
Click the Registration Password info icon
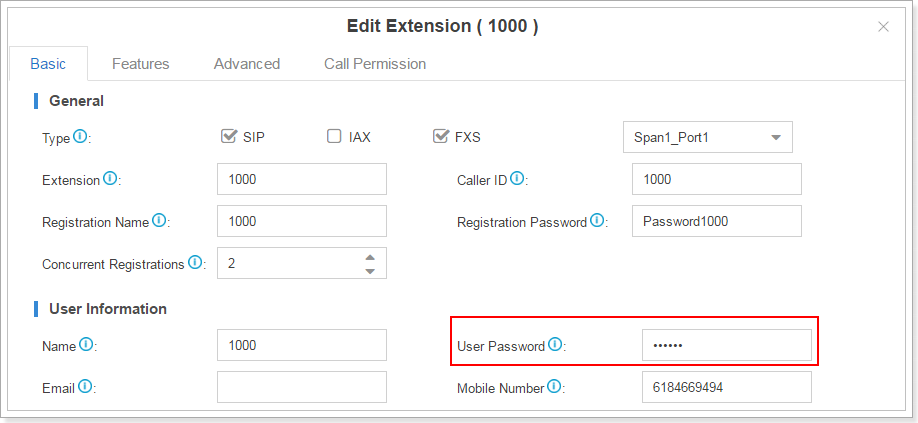click(597, 221)
